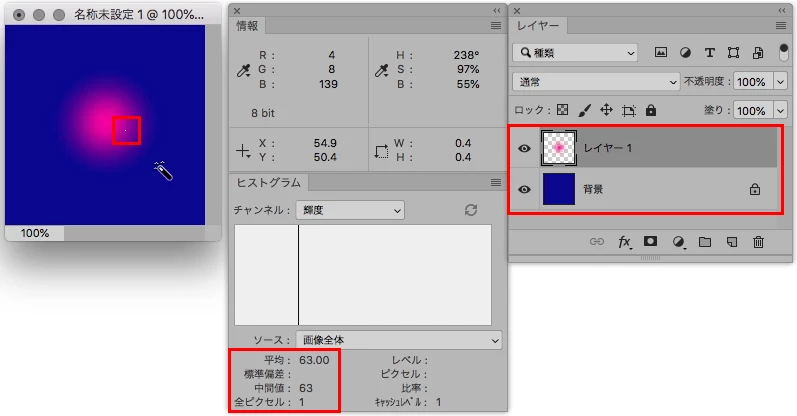Open the ヒストグラム panel options menu
The height and width of the screenshot is (416, 797).
click(x=496, y=183)
